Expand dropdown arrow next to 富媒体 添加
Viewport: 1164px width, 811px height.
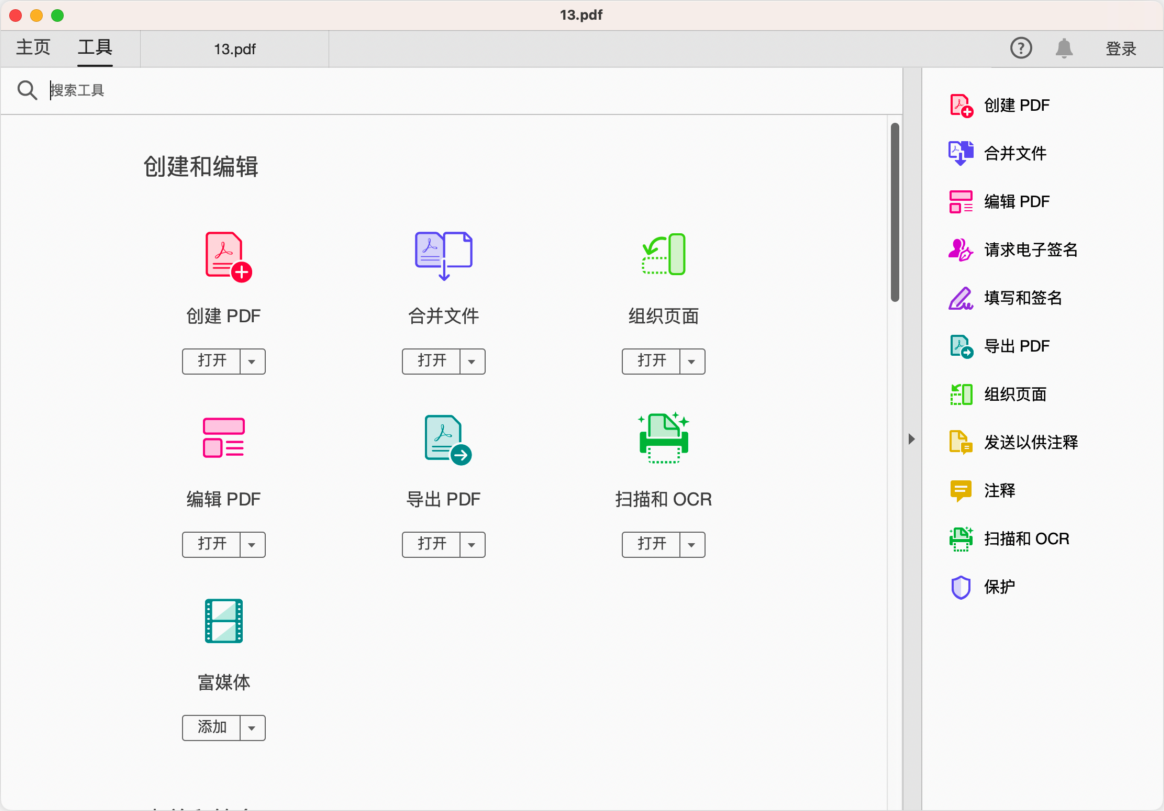252,728
